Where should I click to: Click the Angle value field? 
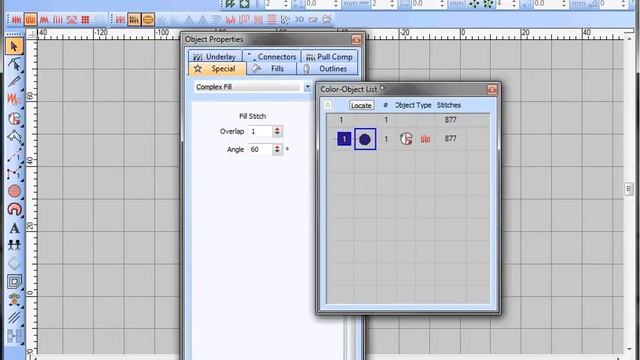pyautogui.click(x=260, y=149)
